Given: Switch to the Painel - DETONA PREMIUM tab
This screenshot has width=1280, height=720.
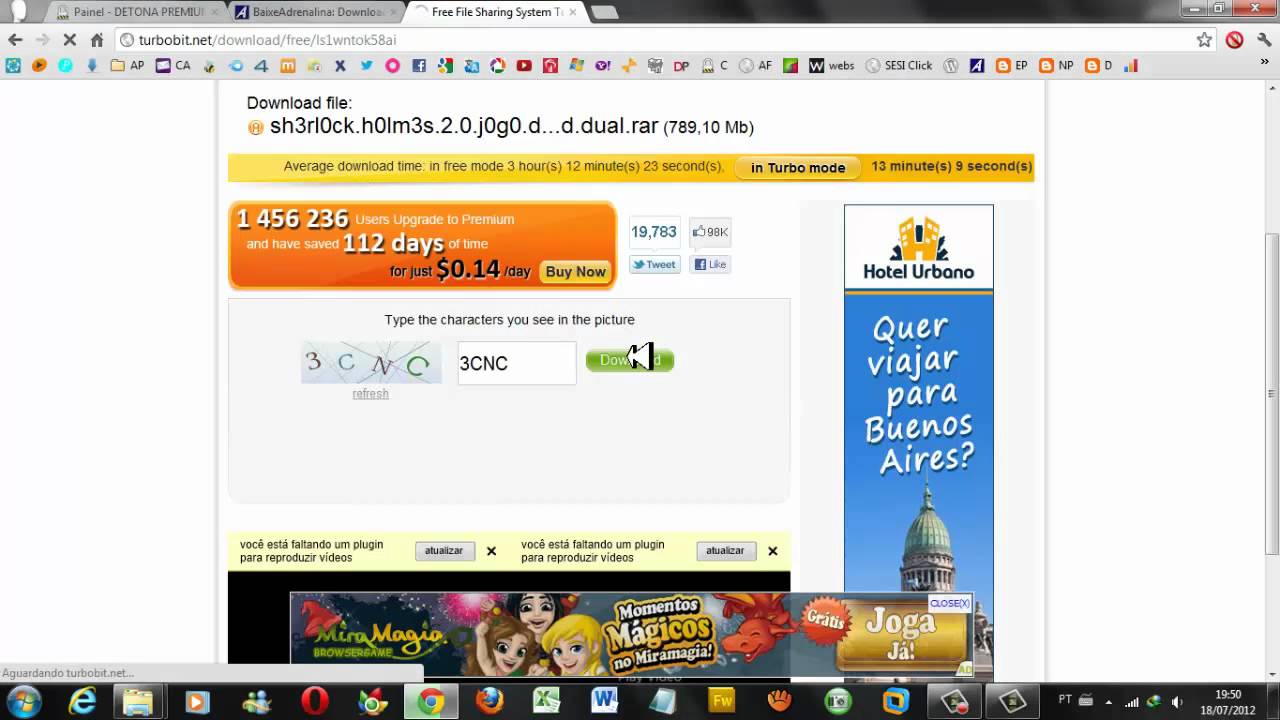Looking at the screenshot, I should (x=135, y=12).
